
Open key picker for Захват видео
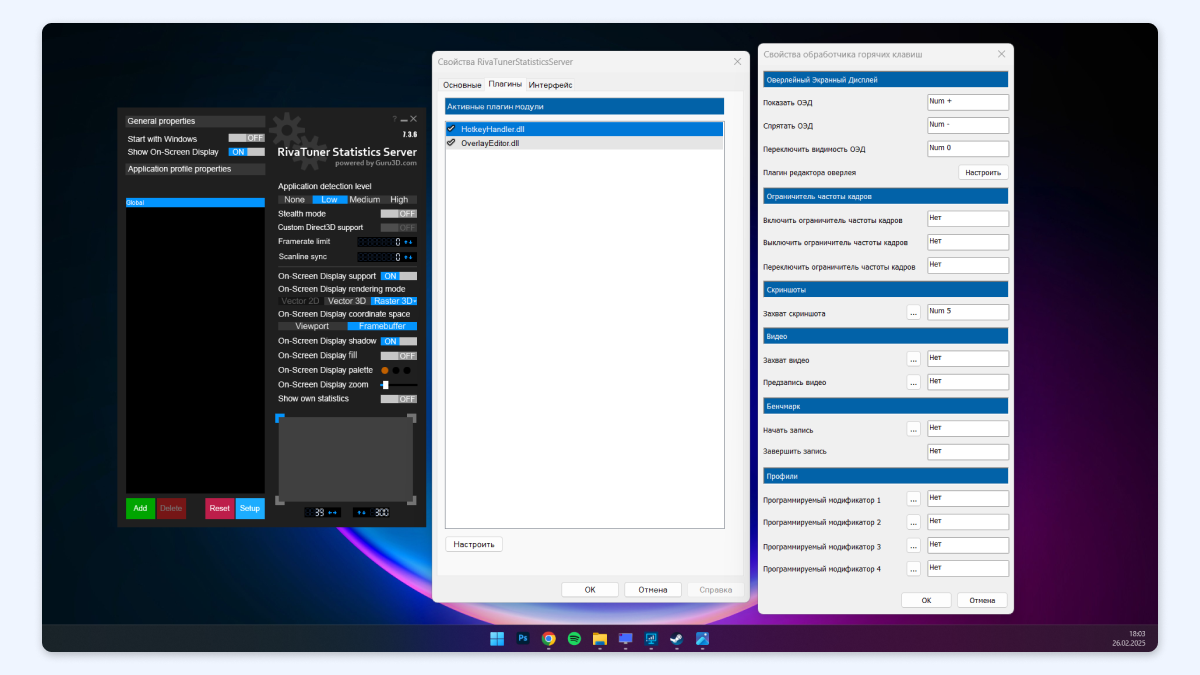tap(913, 359)
